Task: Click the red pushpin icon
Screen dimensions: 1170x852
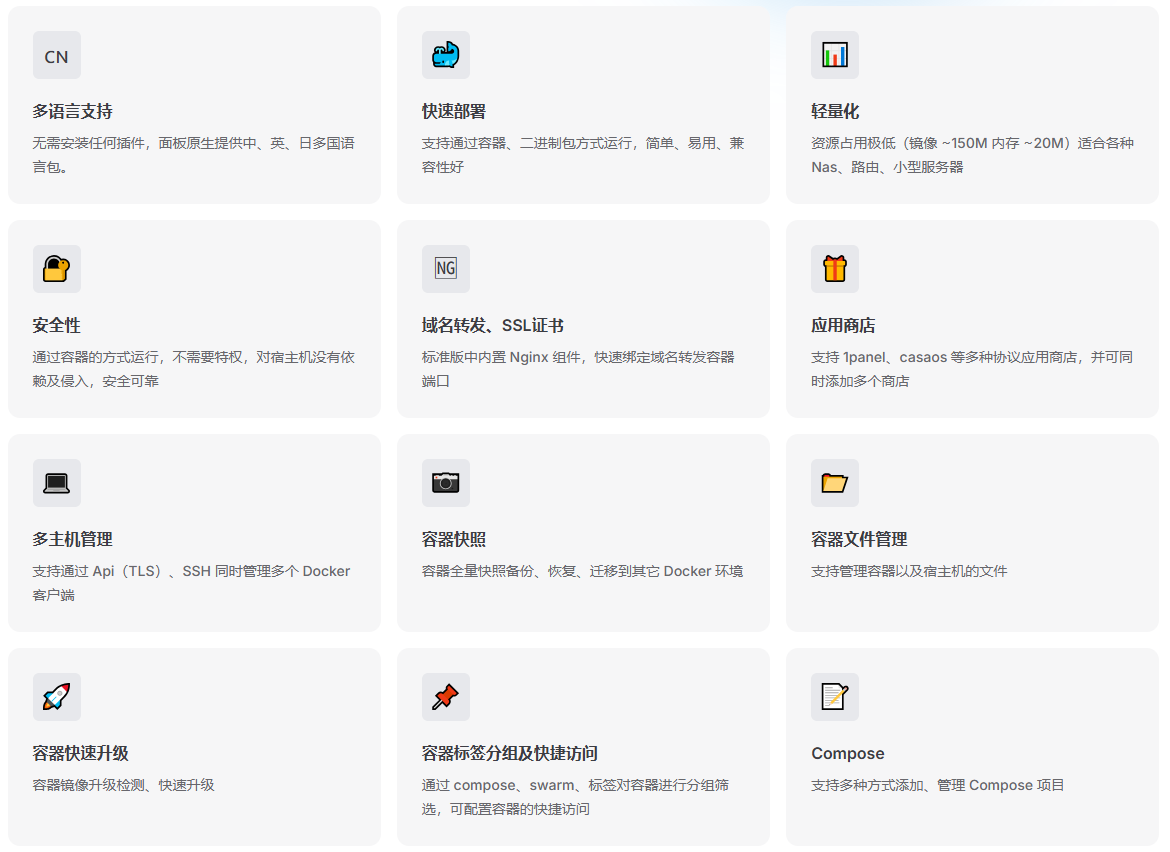Action: [x=445, y=697]
